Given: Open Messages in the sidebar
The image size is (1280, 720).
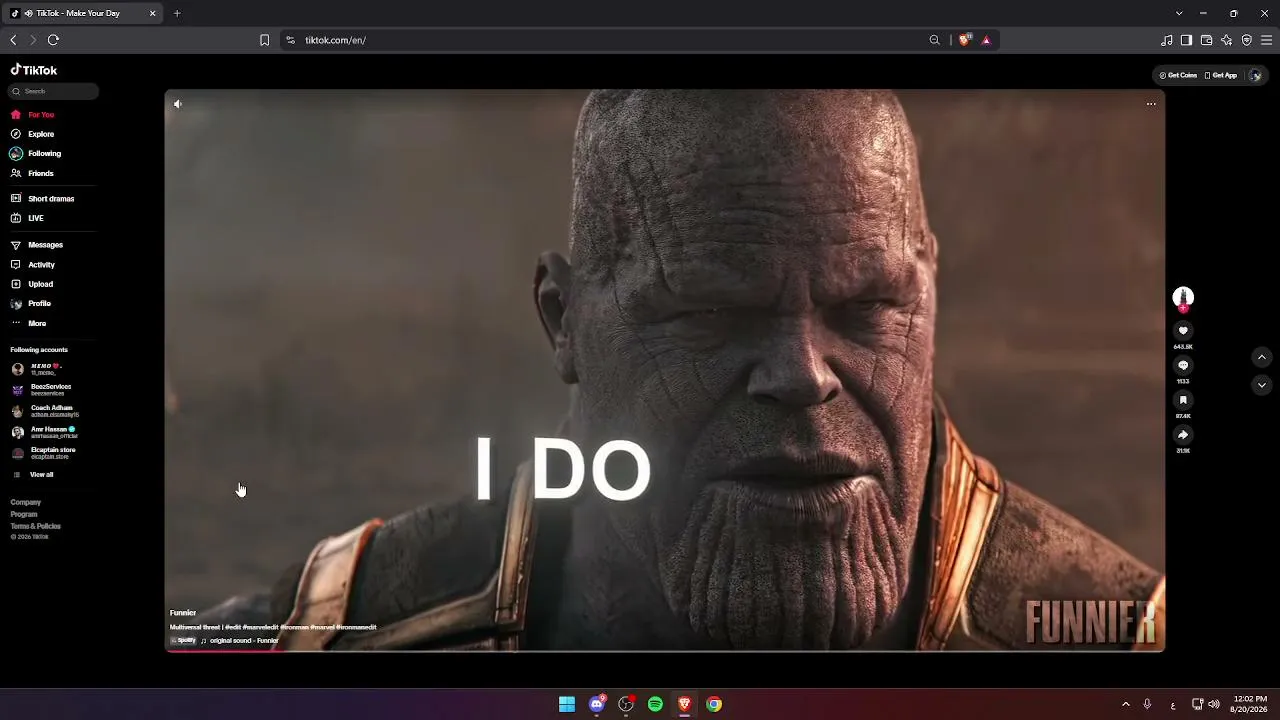Looking at the screenshot, I should [x=37, y=245].
